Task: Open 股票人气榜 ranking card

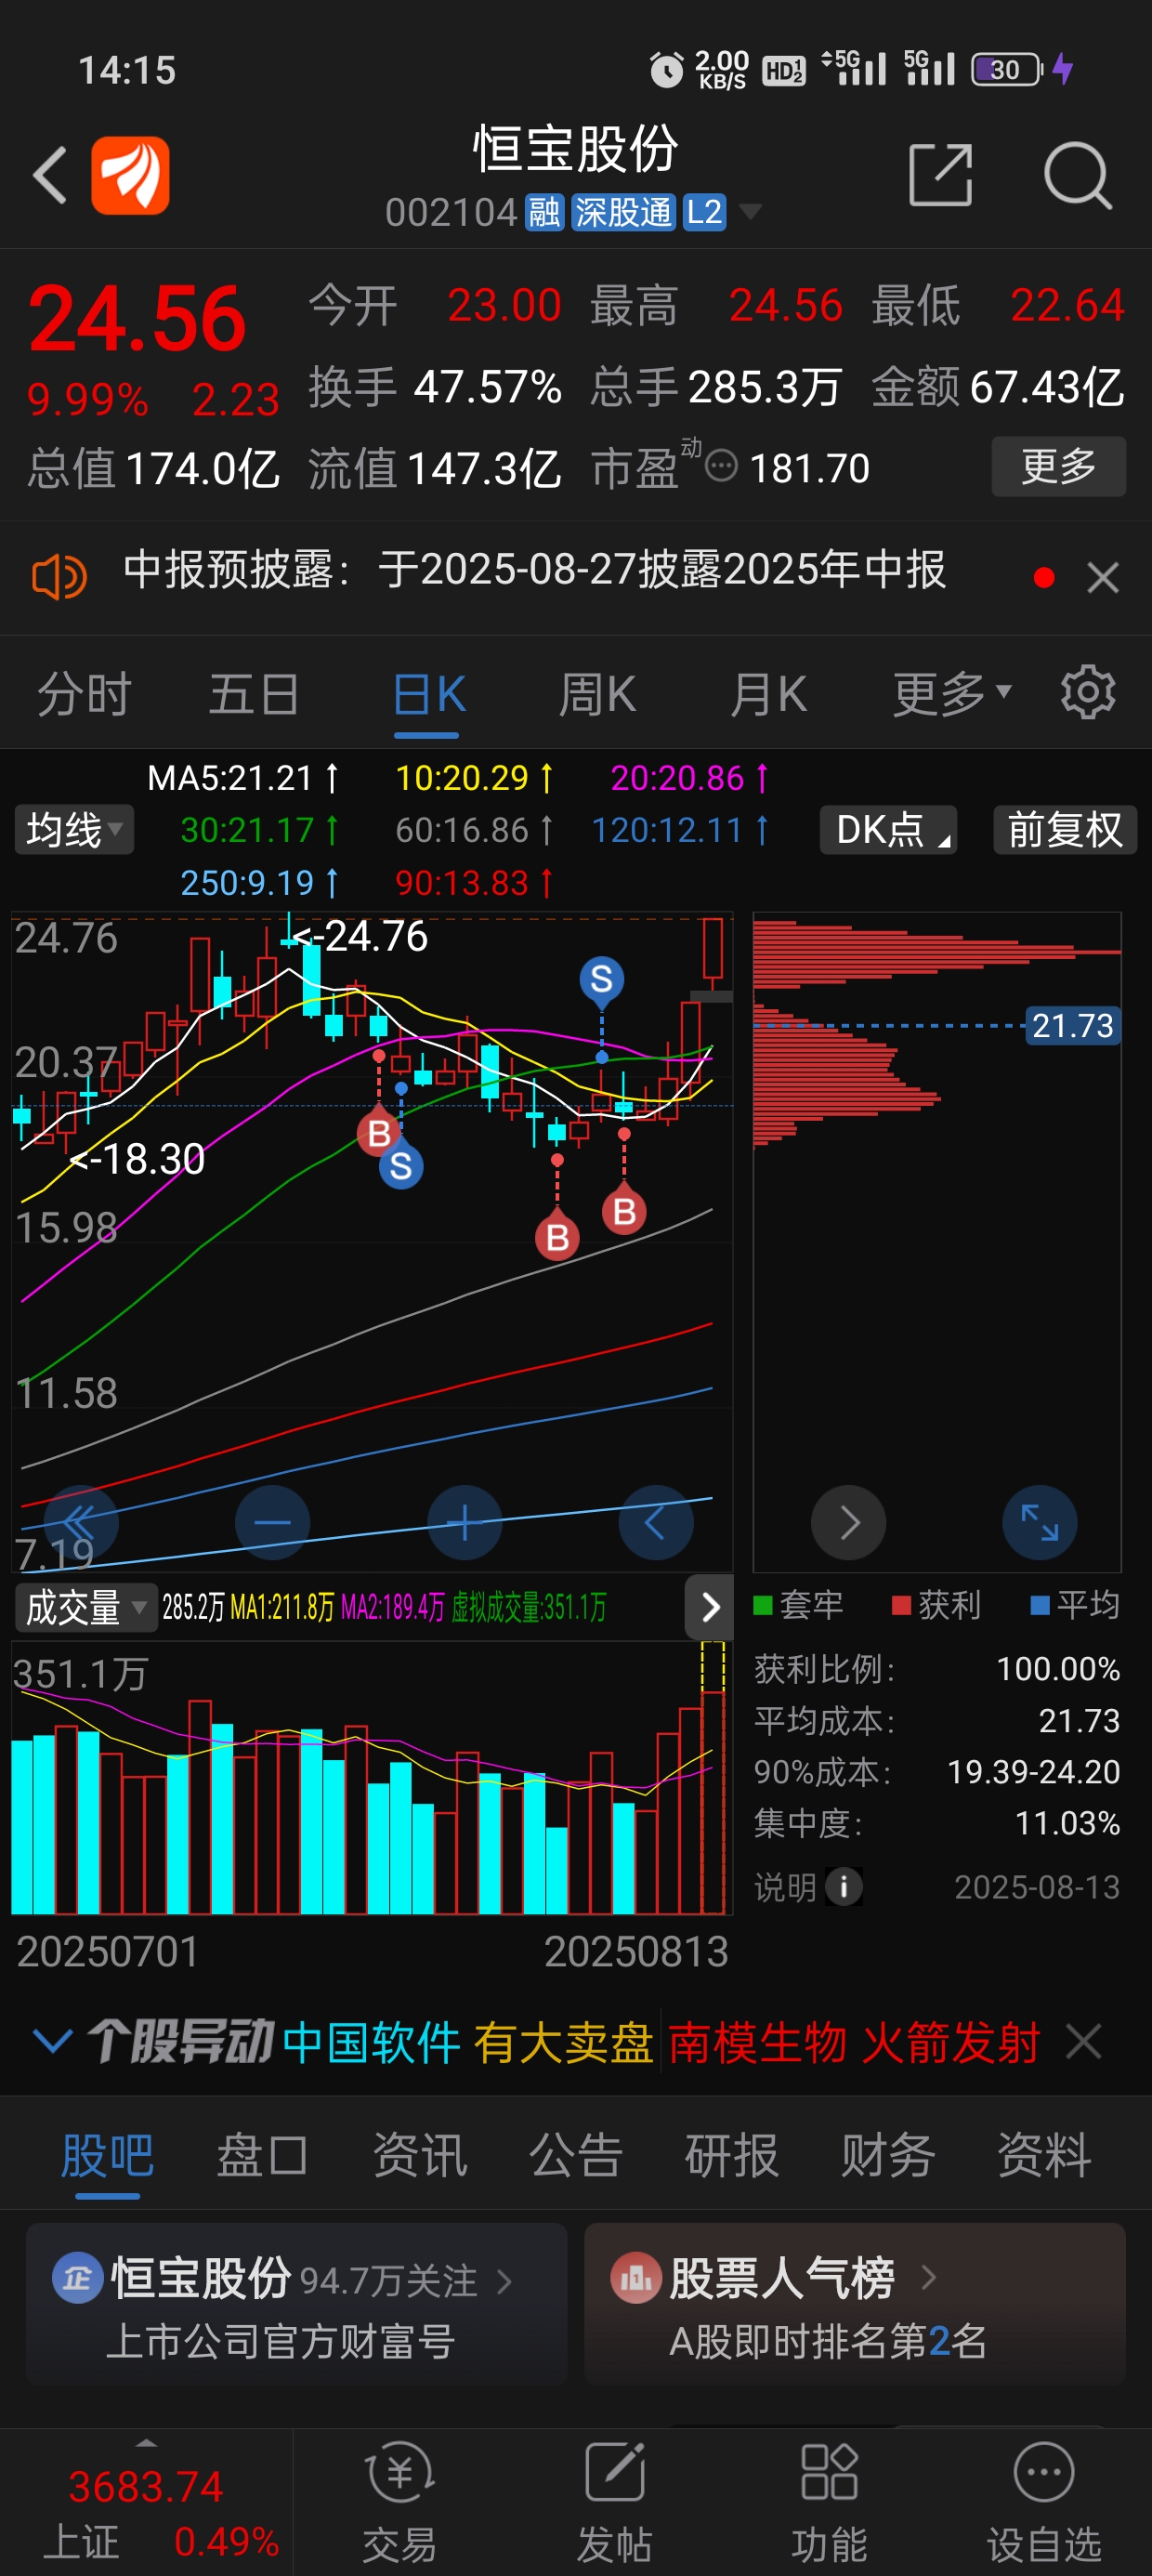Action: click(x=855, y=2306)
